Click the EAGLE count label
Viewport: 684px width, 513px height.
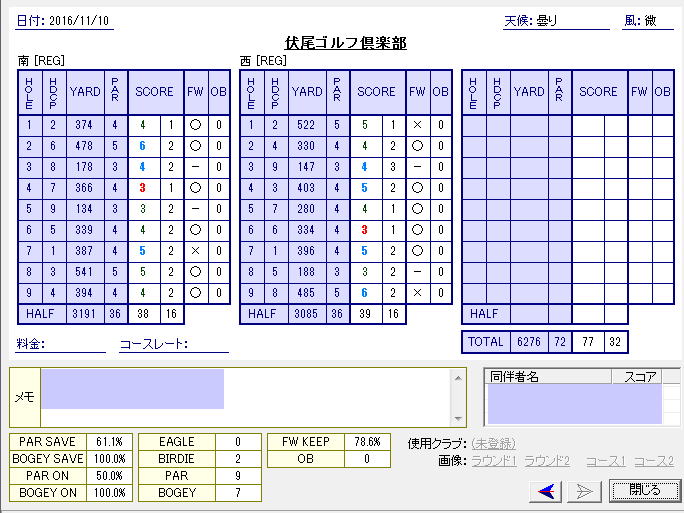(x=177, y=442)
